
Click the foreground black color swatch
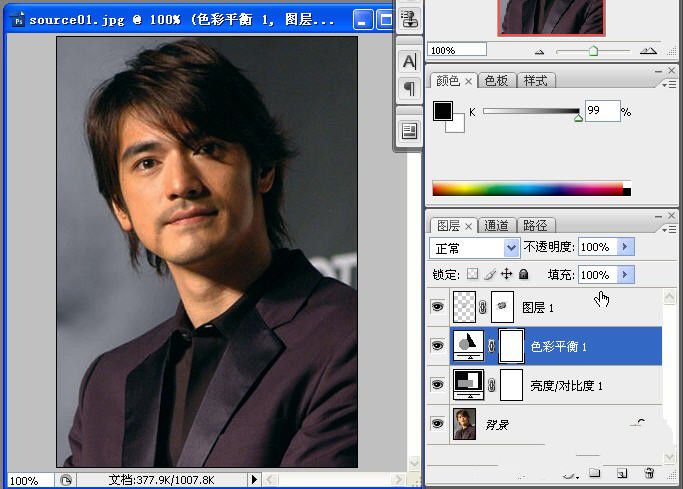coord(443,111)
